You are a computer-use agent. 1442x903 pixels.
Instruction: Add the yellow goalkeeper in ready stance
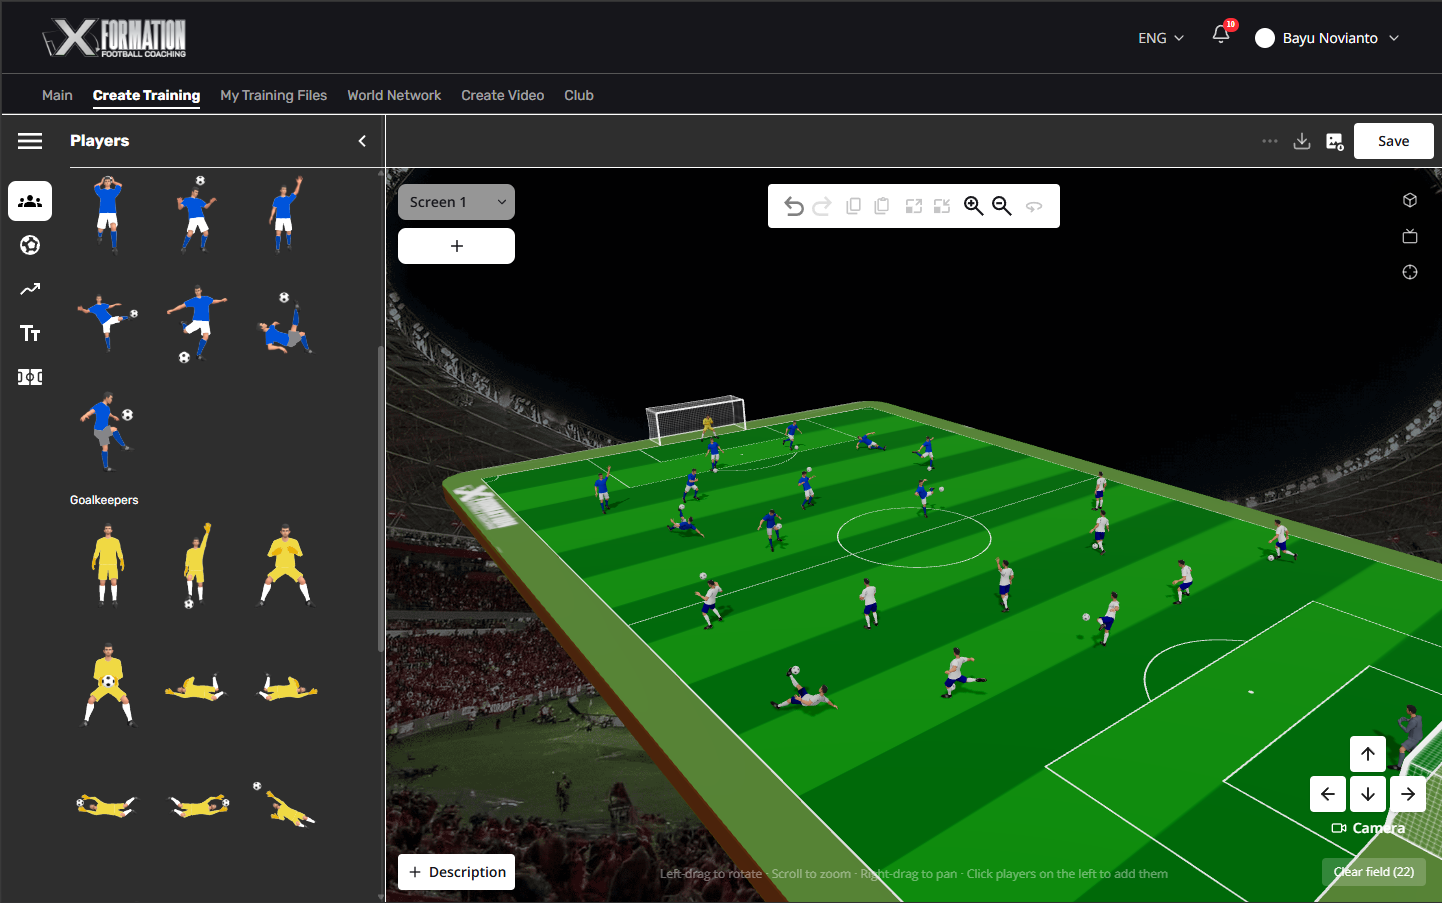[285, 565]
